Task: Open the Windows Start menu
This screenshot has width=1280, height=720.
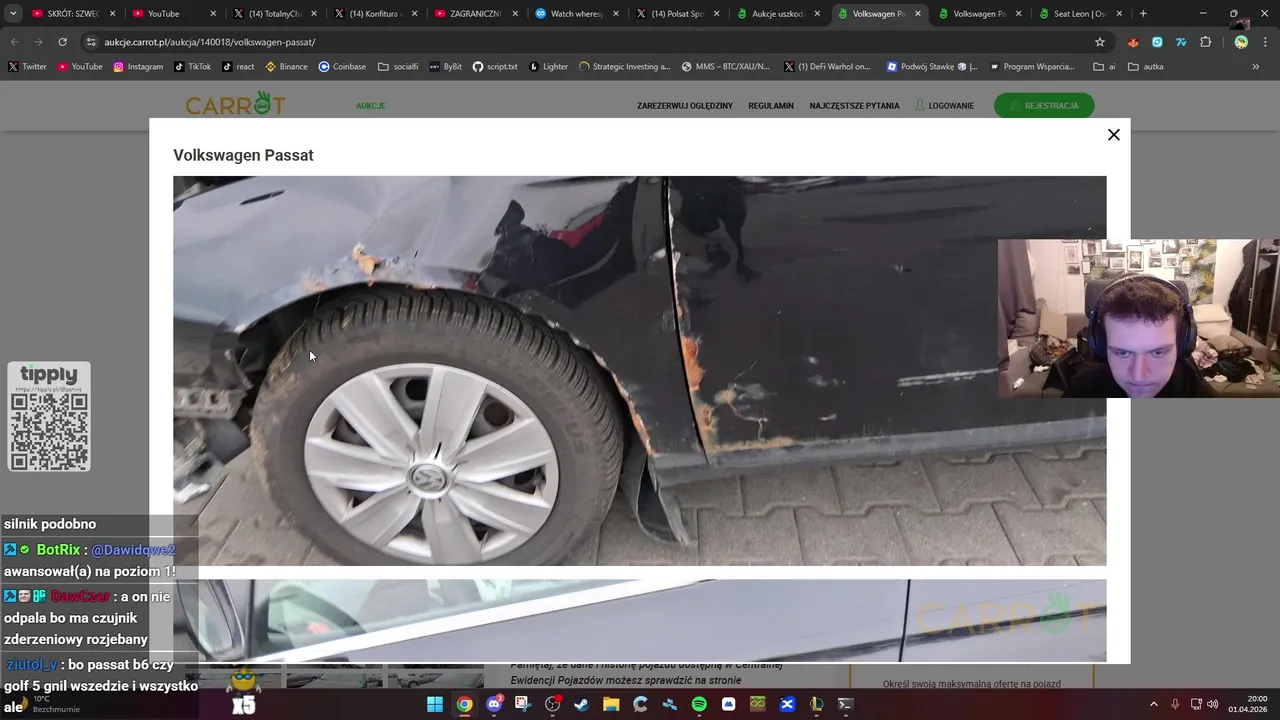Action: click(435, 704)
